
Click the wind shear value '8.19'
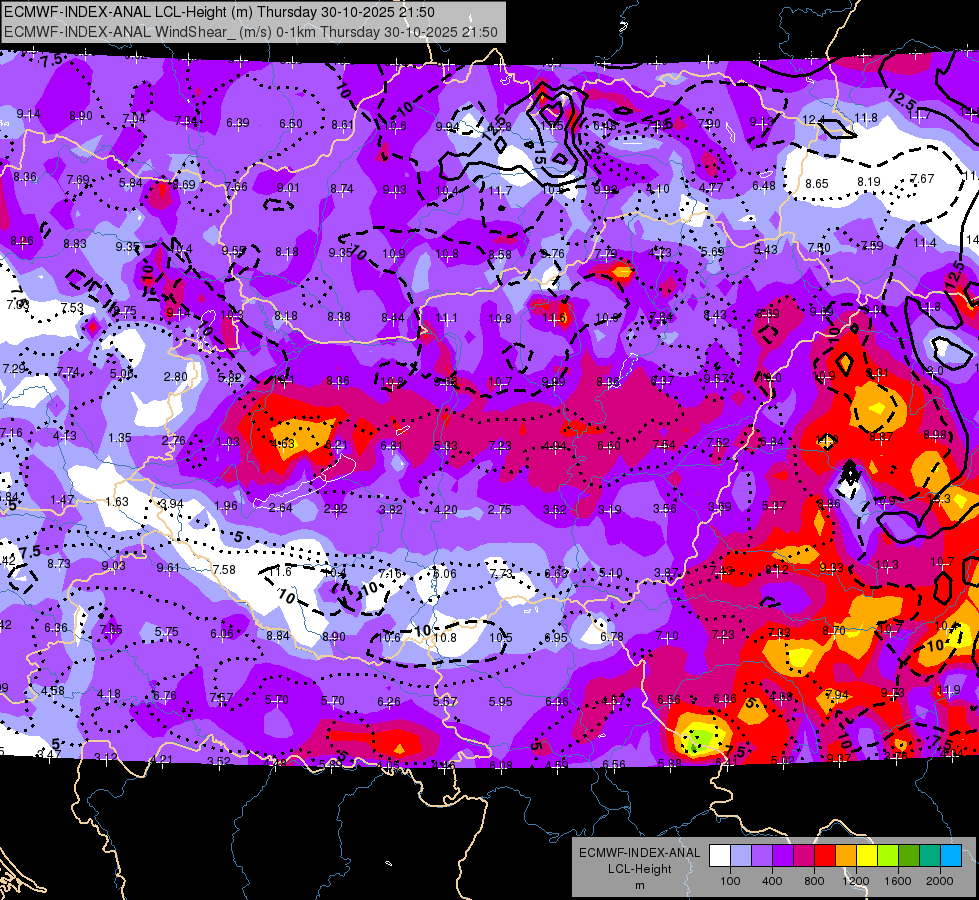[x=868, y=181]
